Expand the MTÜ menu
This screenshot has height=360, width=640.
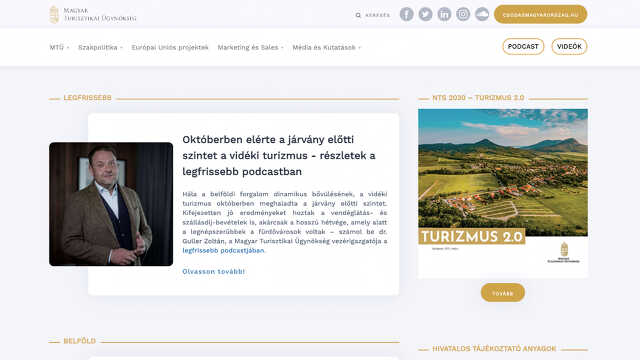click(59, 47)
